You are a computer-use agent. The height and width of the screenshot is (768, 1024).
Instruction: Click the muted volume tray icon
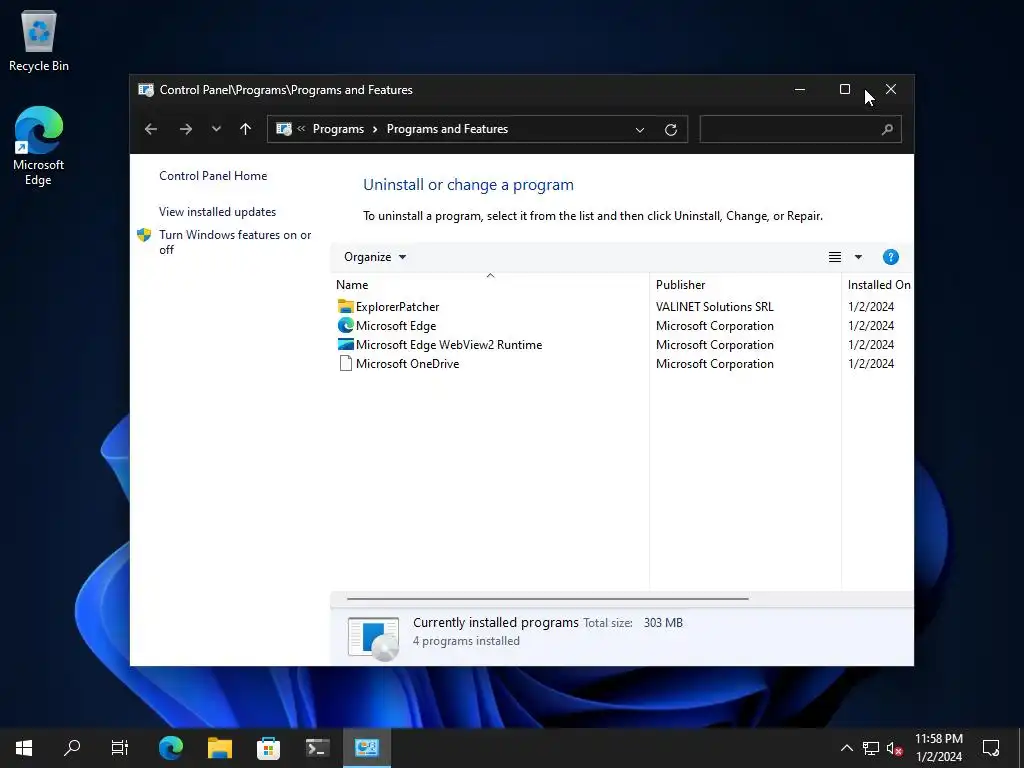pyautogui.click(x=895, y=748)
